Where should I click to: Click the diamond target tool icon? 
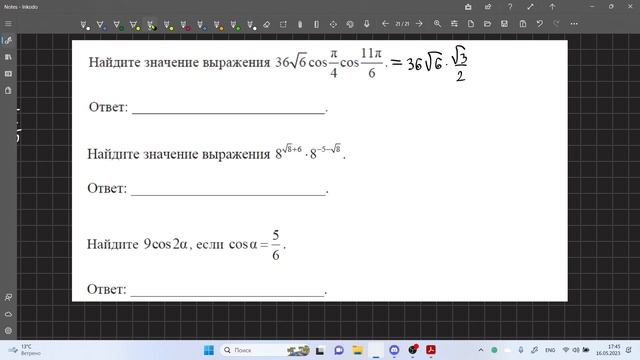pyautogui.click(x=333, y=24)
